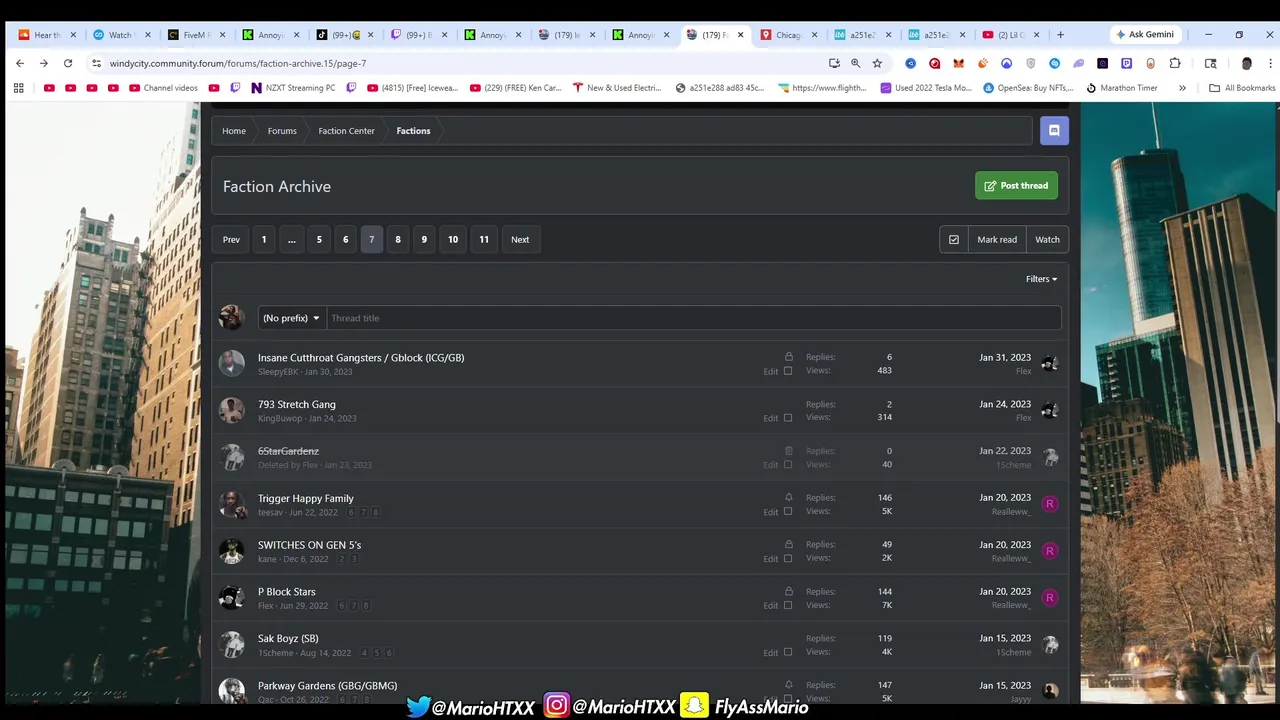This screenshot has width=1280, height=720.
Task: Click into the Thread title field
Action: pyautogui.click(x=693, y=318)
